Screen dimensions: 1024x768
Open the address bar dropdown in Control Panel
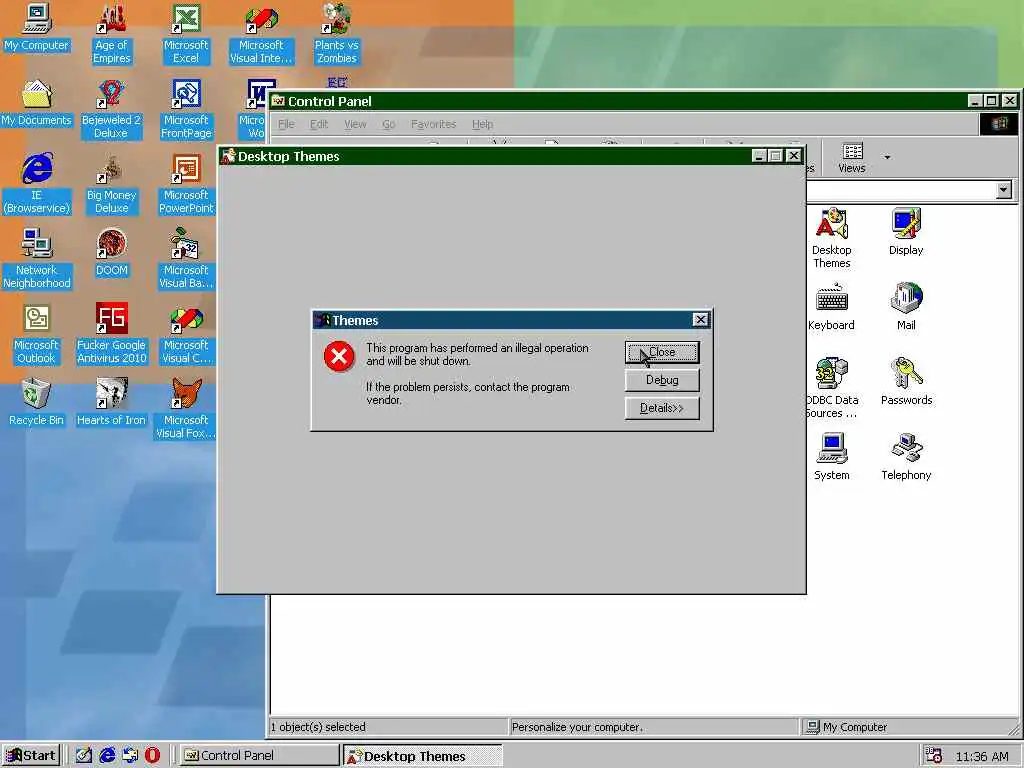(x=1004, y=190)
